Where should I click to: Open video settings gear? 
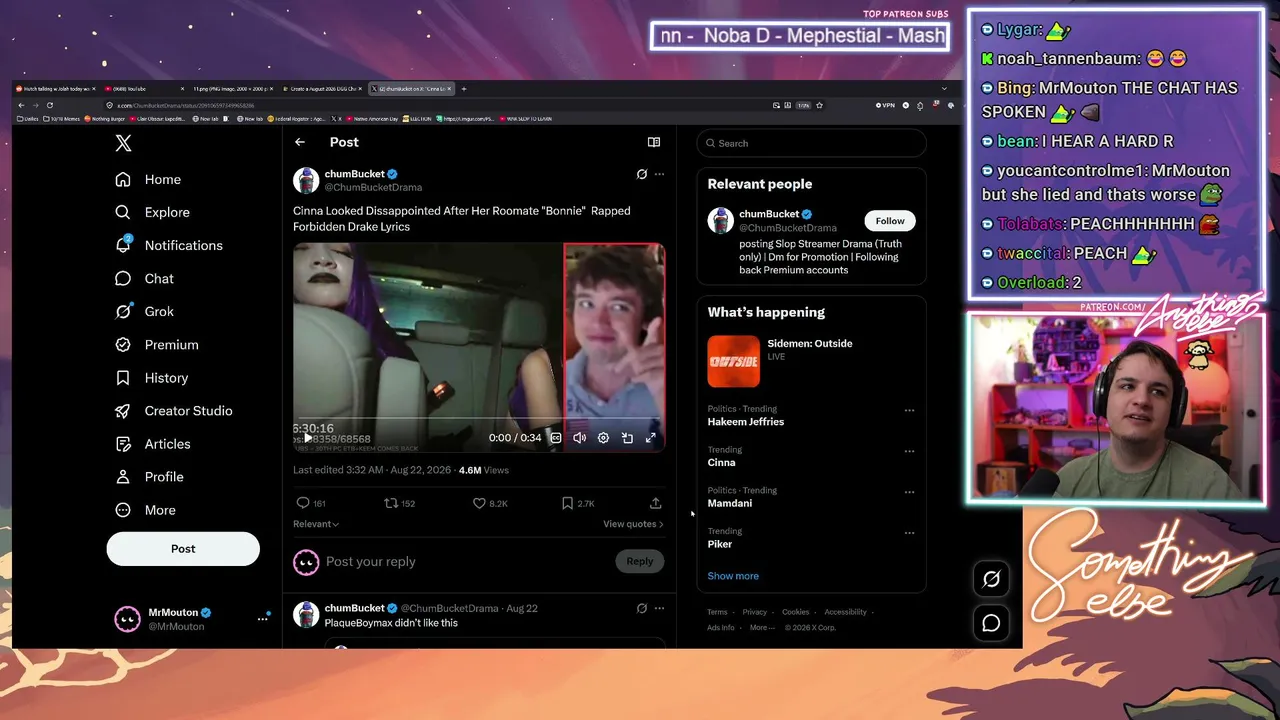[x=603, y=438]
